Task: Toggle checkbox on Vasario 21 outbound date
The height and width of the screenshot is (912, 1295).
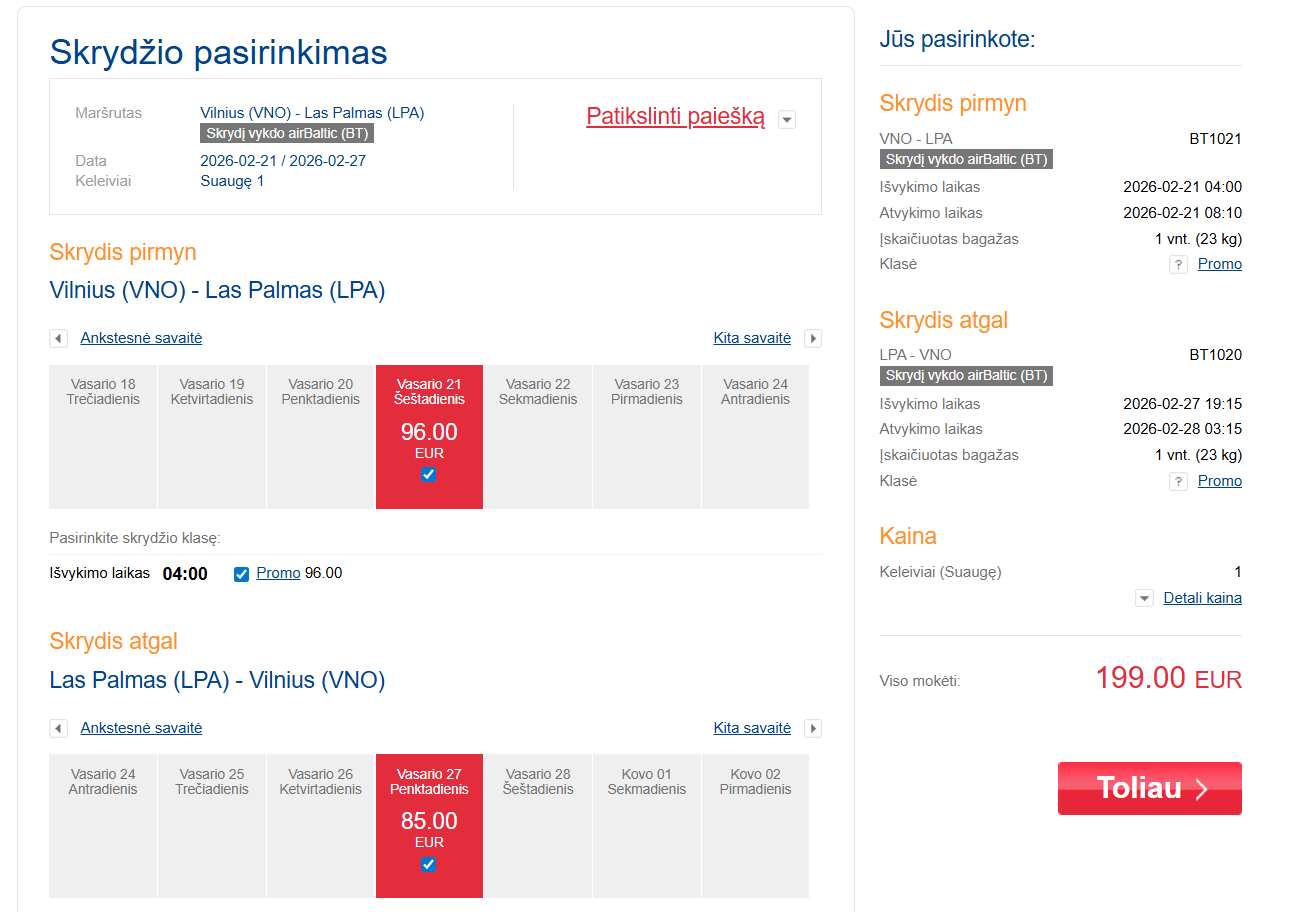Action: (429, 475)
